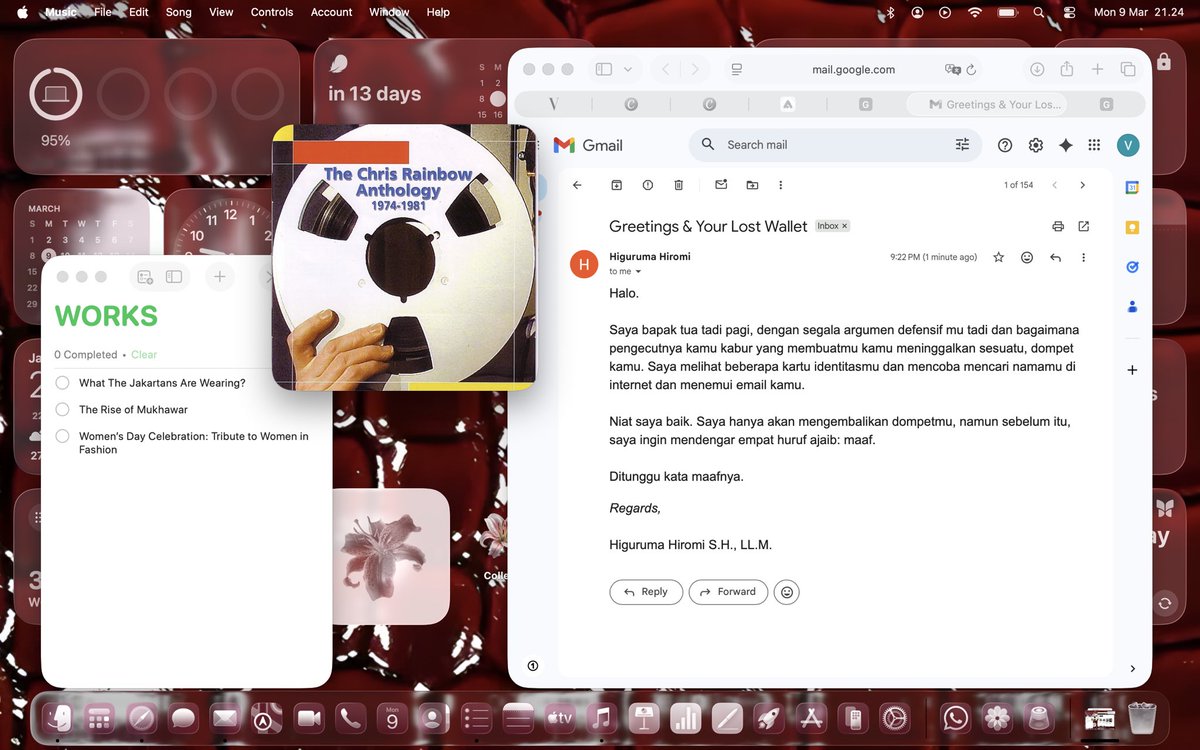
Task: Expand recipient details arrow next to 'to me'
Action: pyautogui.click(x=638, y=272)
